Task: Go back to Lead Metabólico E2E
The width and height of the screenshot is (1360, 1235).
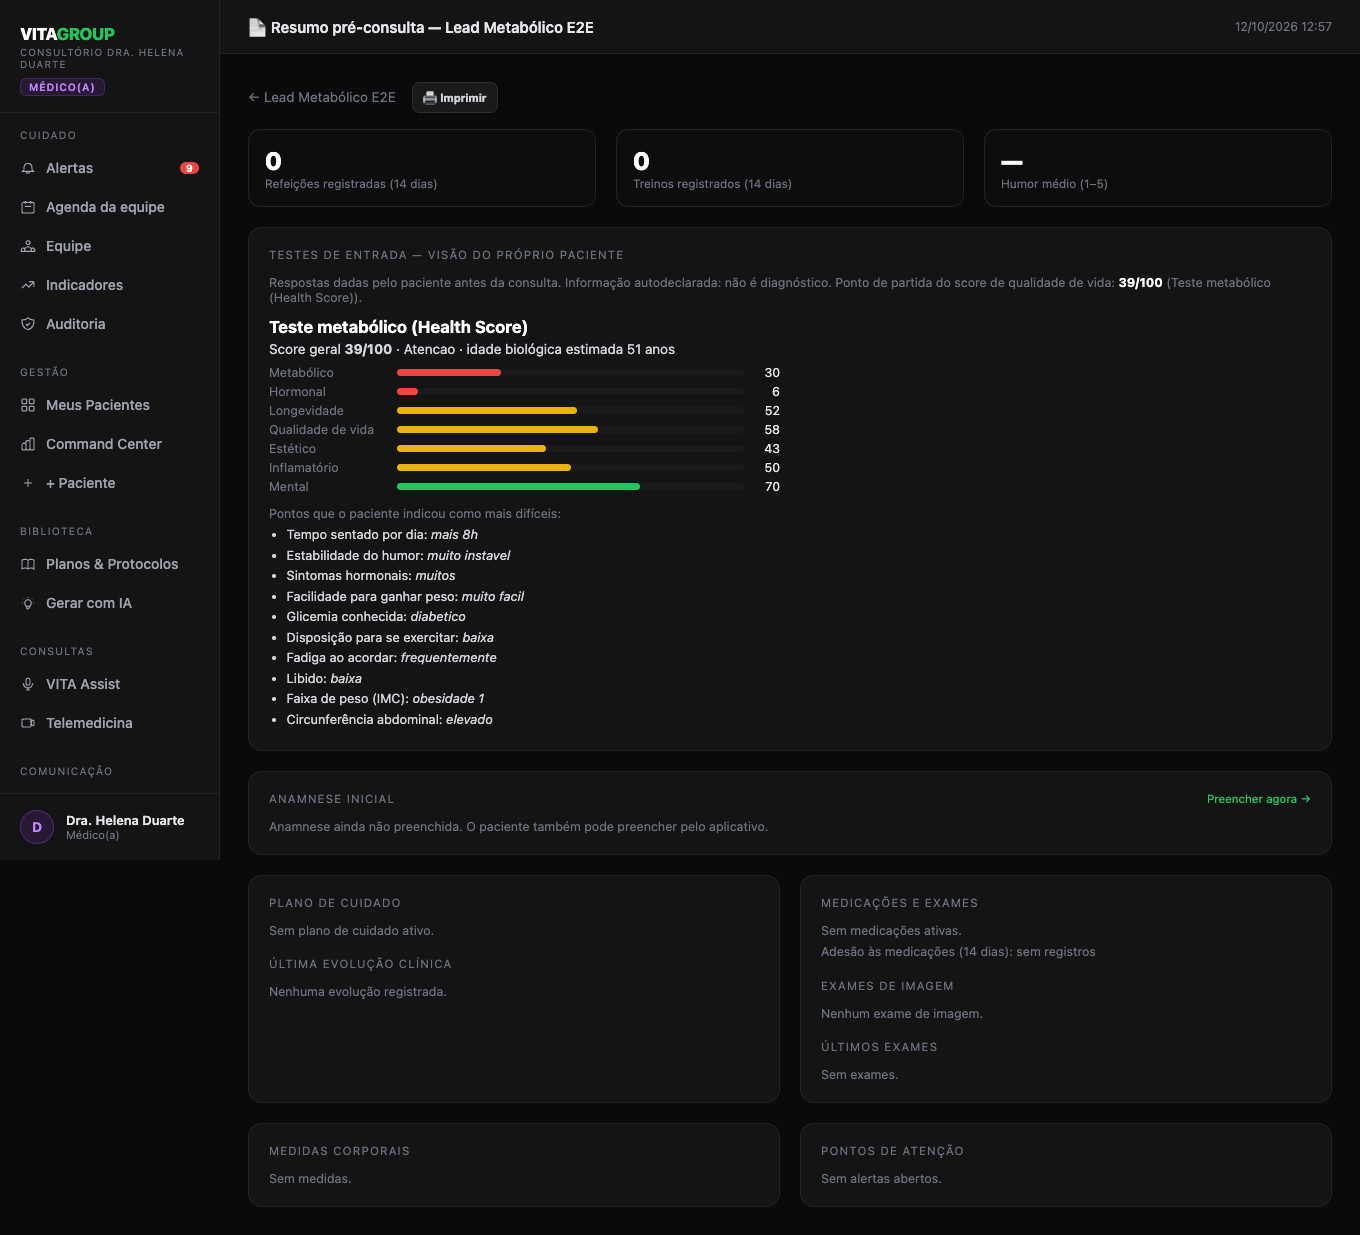Action: [x=322, y=98]
